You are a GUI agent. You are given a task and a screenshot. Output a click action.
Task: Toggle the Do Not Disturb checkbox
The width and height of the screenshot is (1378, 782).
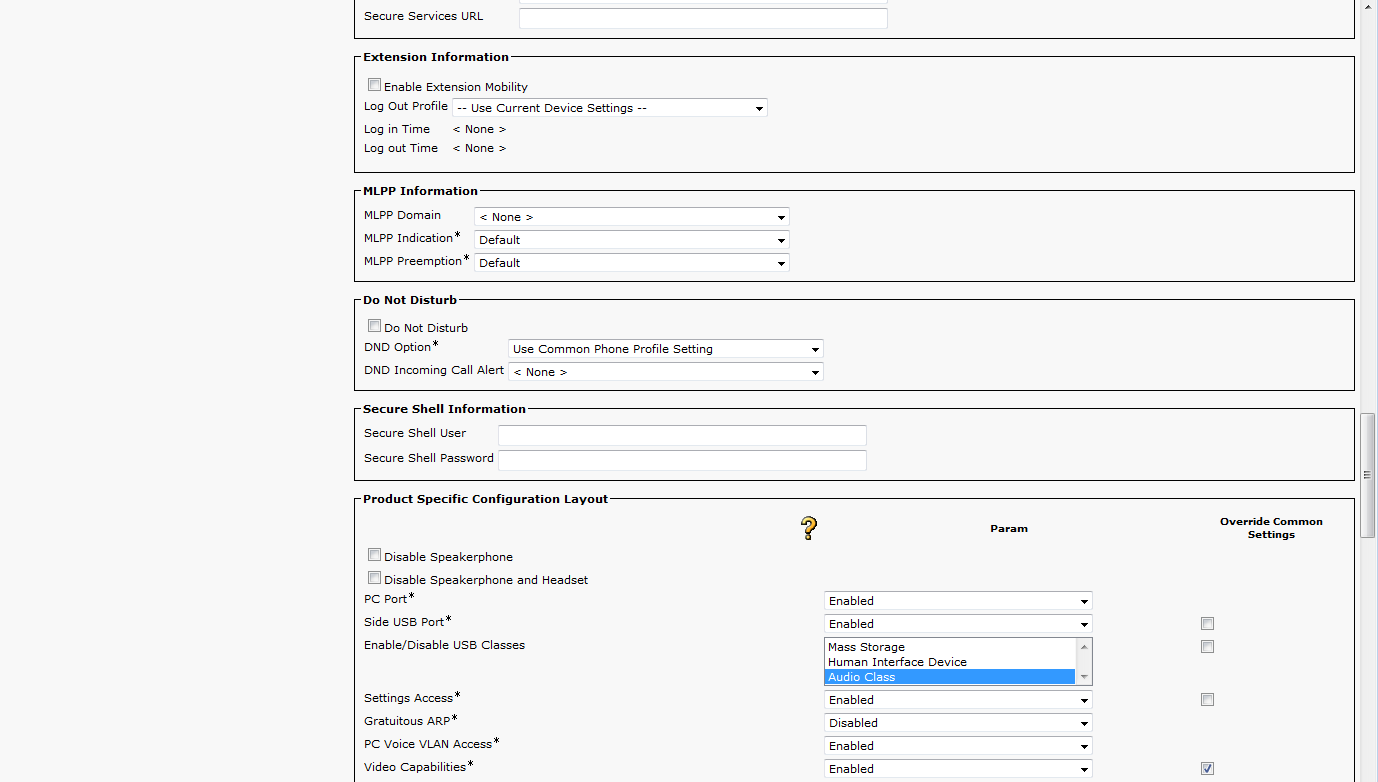[374, 326]
